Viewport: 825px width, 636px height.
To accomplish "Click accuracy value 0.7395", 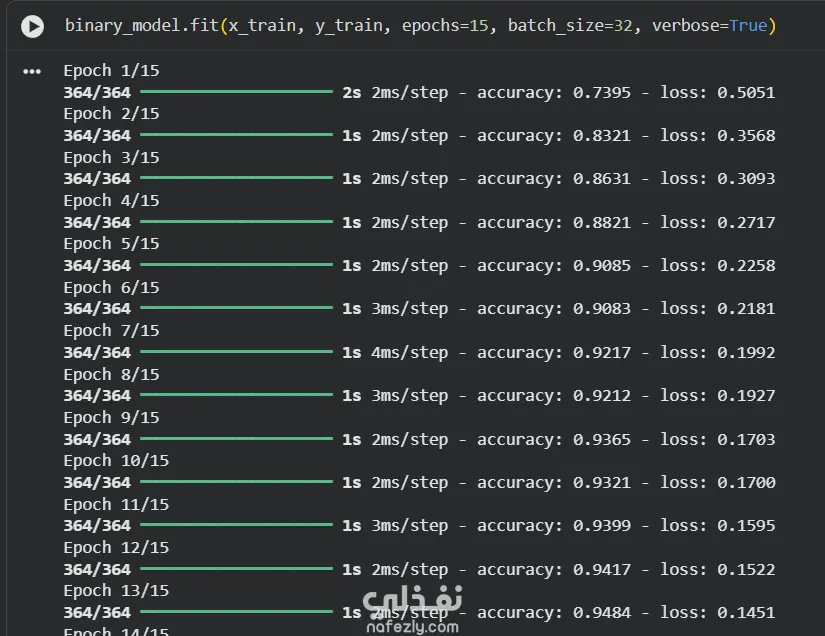I will (602, 93).
